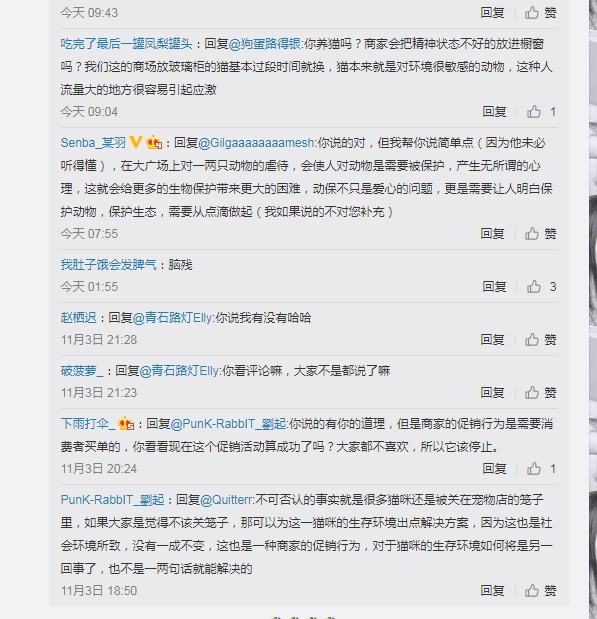Open the @Quitterr mention link
The image size is (597, 619).
point(226,500)
